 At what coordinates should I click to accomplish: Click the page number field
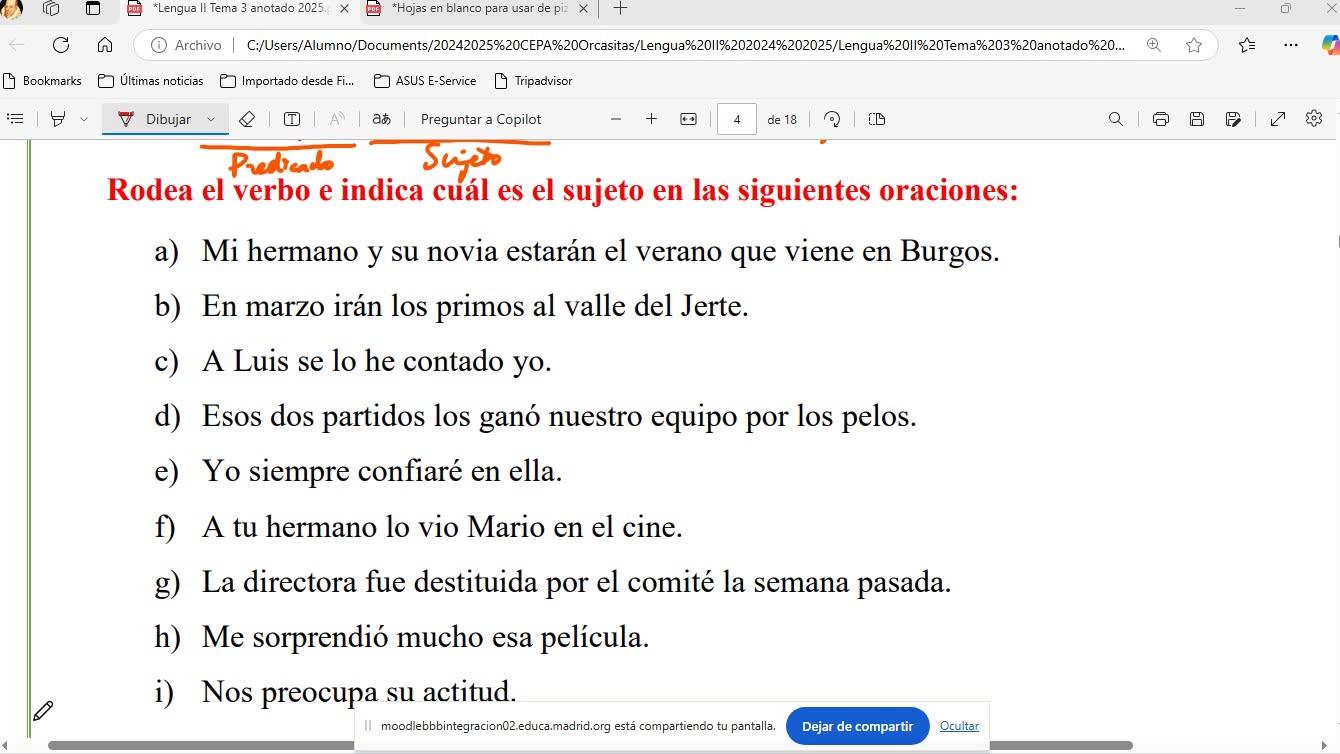737,119
